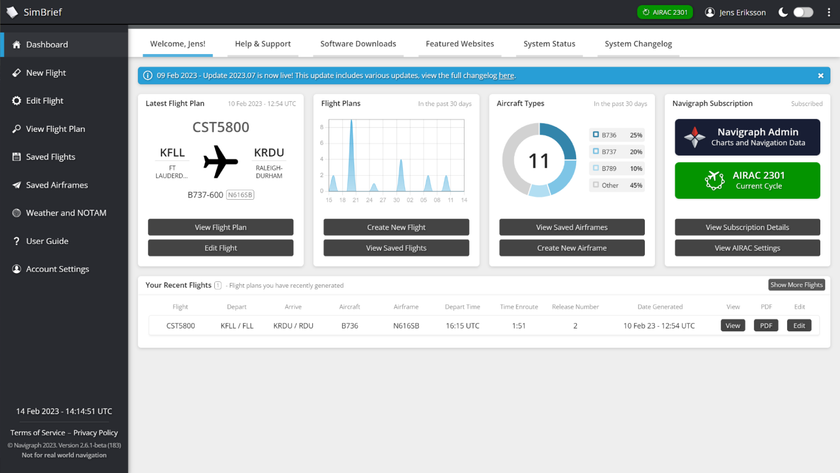The image size is (840, 473).
Task: Open the three-dot options menu
Action: pos(829,12)
